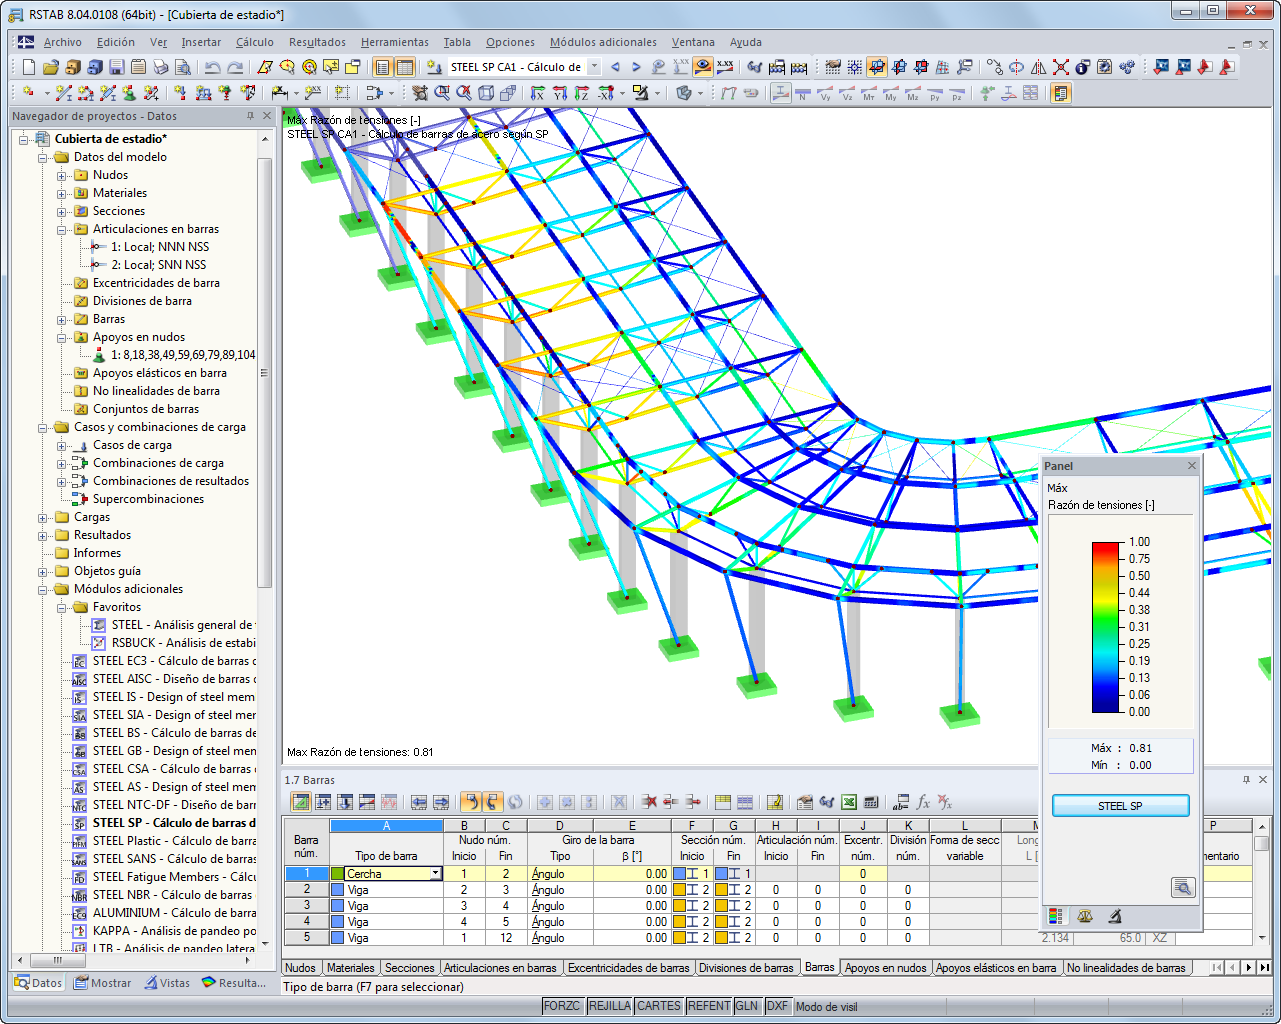This screenshot has height=1024, width=1281.
Task: Toggle axial force N diagram
Action: [x=803, y=93]
